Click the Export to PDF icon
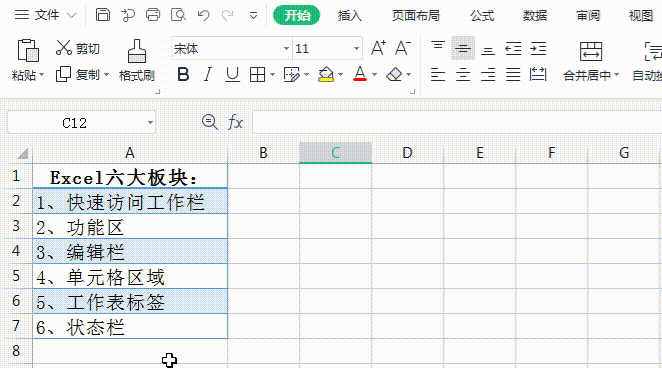Viewport: 662px width, 368px height. click(128, 15)
